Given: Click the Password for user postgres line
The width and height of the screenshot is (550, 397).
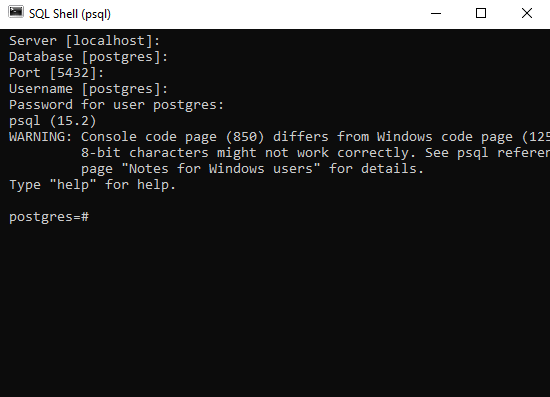Looking at the screenshot, I should pyautogui.click(x=116, y=105).
